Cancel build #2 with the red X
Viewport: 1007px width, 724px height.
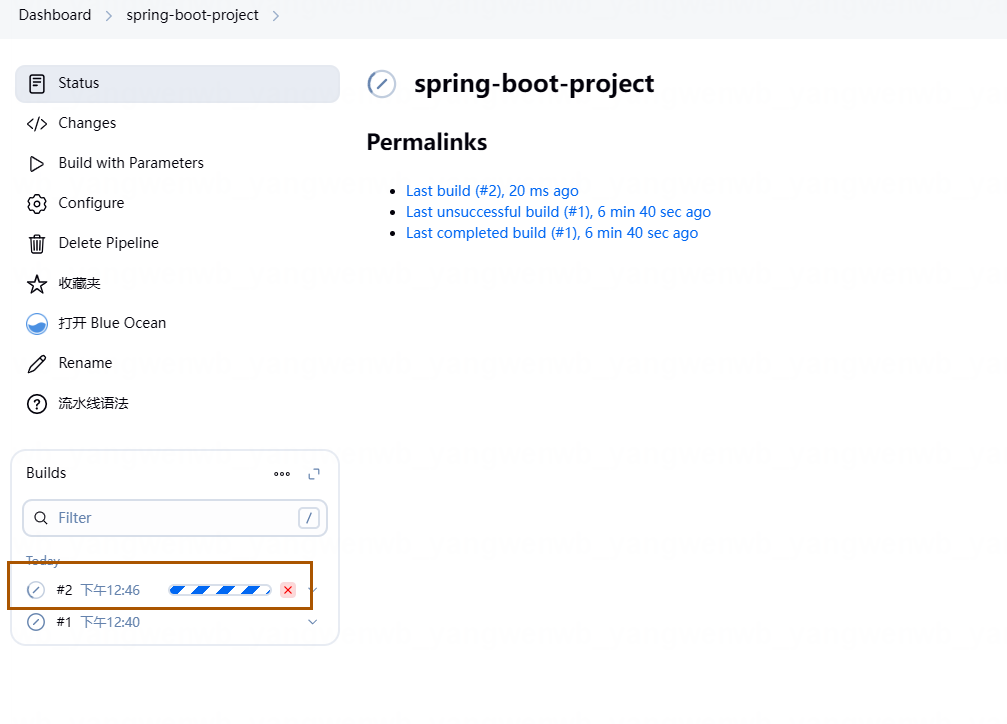click(288, 590)
